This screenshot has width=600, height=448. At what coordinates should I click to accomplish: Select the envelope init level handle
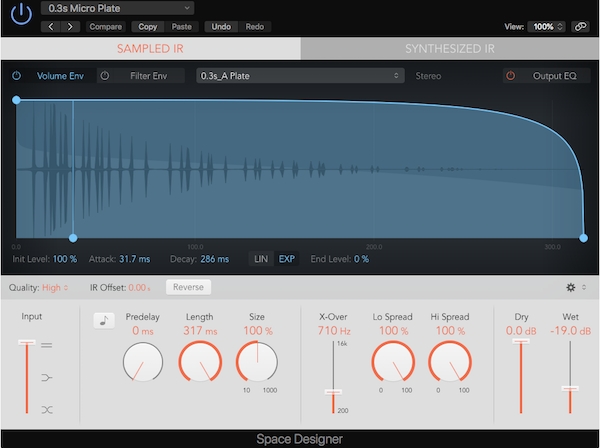(x=16, y=100)
